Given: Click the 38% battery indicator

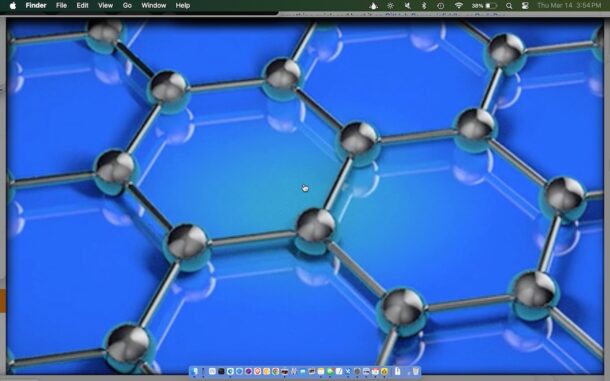Looking at the screenshot, I should 484,5.
